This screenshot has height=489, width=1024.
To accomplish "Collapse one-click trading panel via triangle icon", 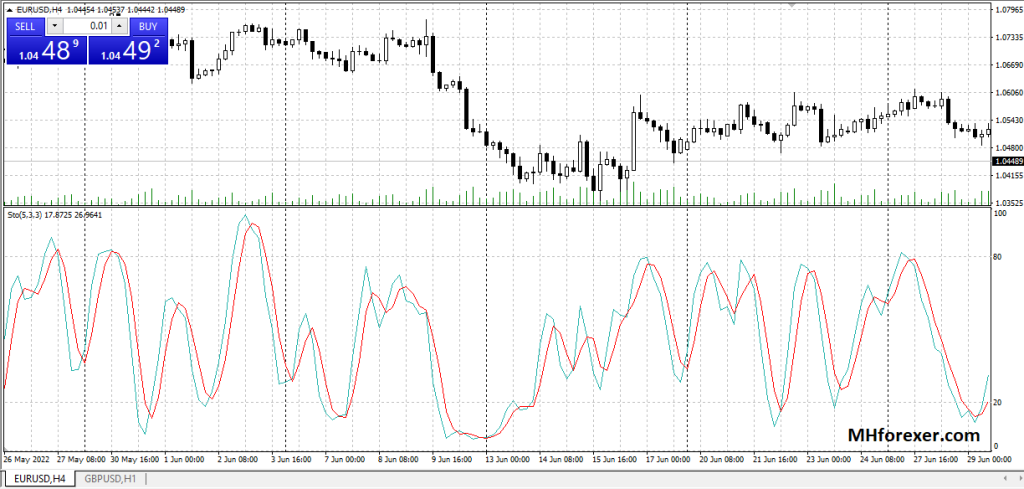I will pyautogui.click(x=10, y=10).
